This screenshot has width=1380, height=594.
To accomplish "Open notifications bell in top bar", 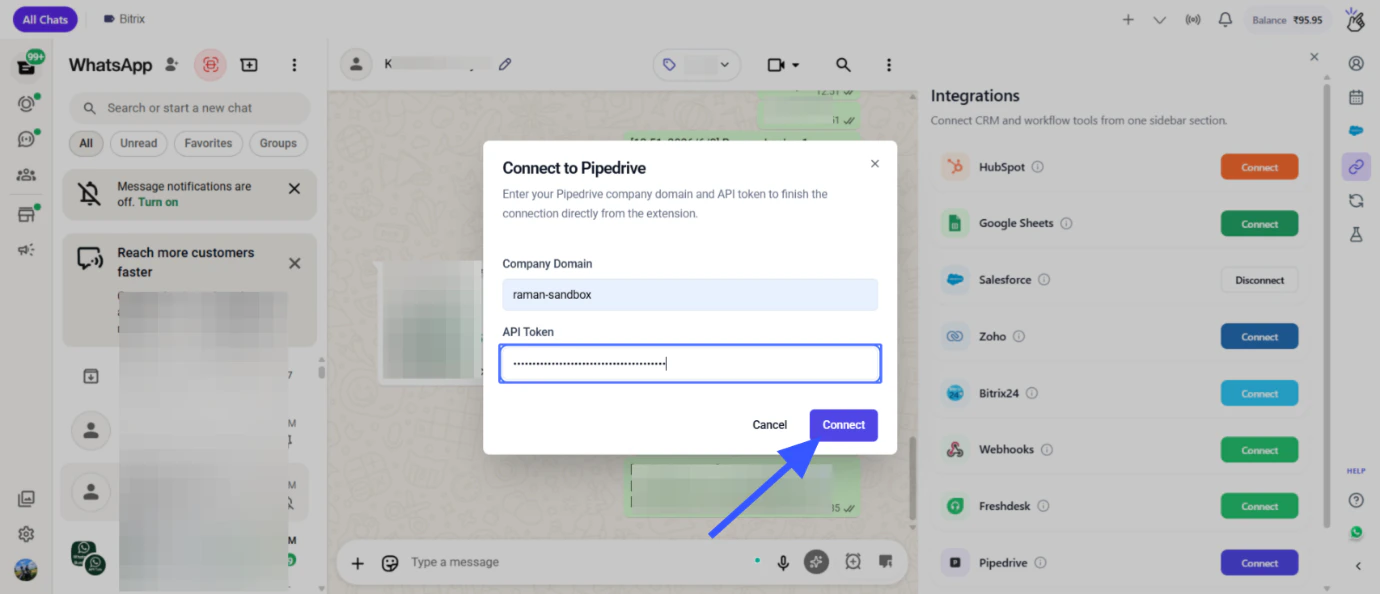I will tap(1225, 19).
